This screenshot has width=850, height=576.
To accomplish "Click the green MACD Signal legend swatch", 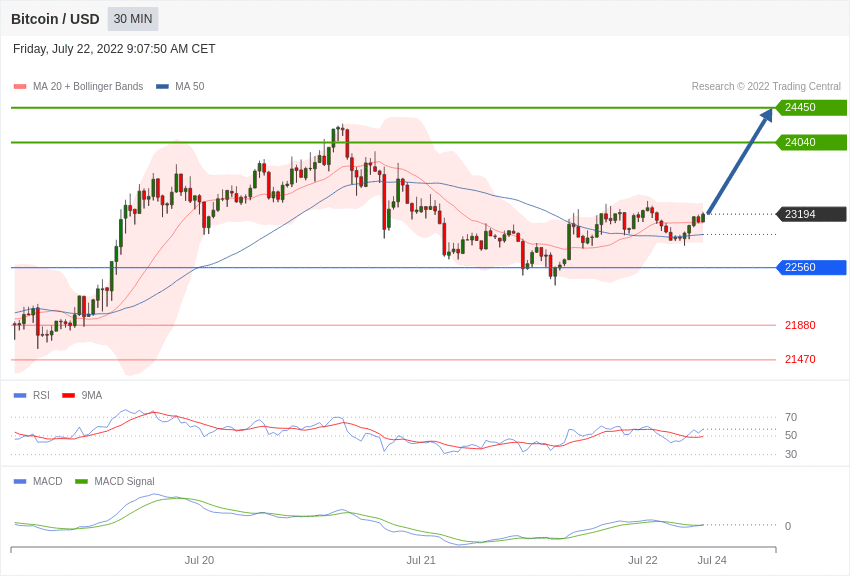I will tap(81, 482).
